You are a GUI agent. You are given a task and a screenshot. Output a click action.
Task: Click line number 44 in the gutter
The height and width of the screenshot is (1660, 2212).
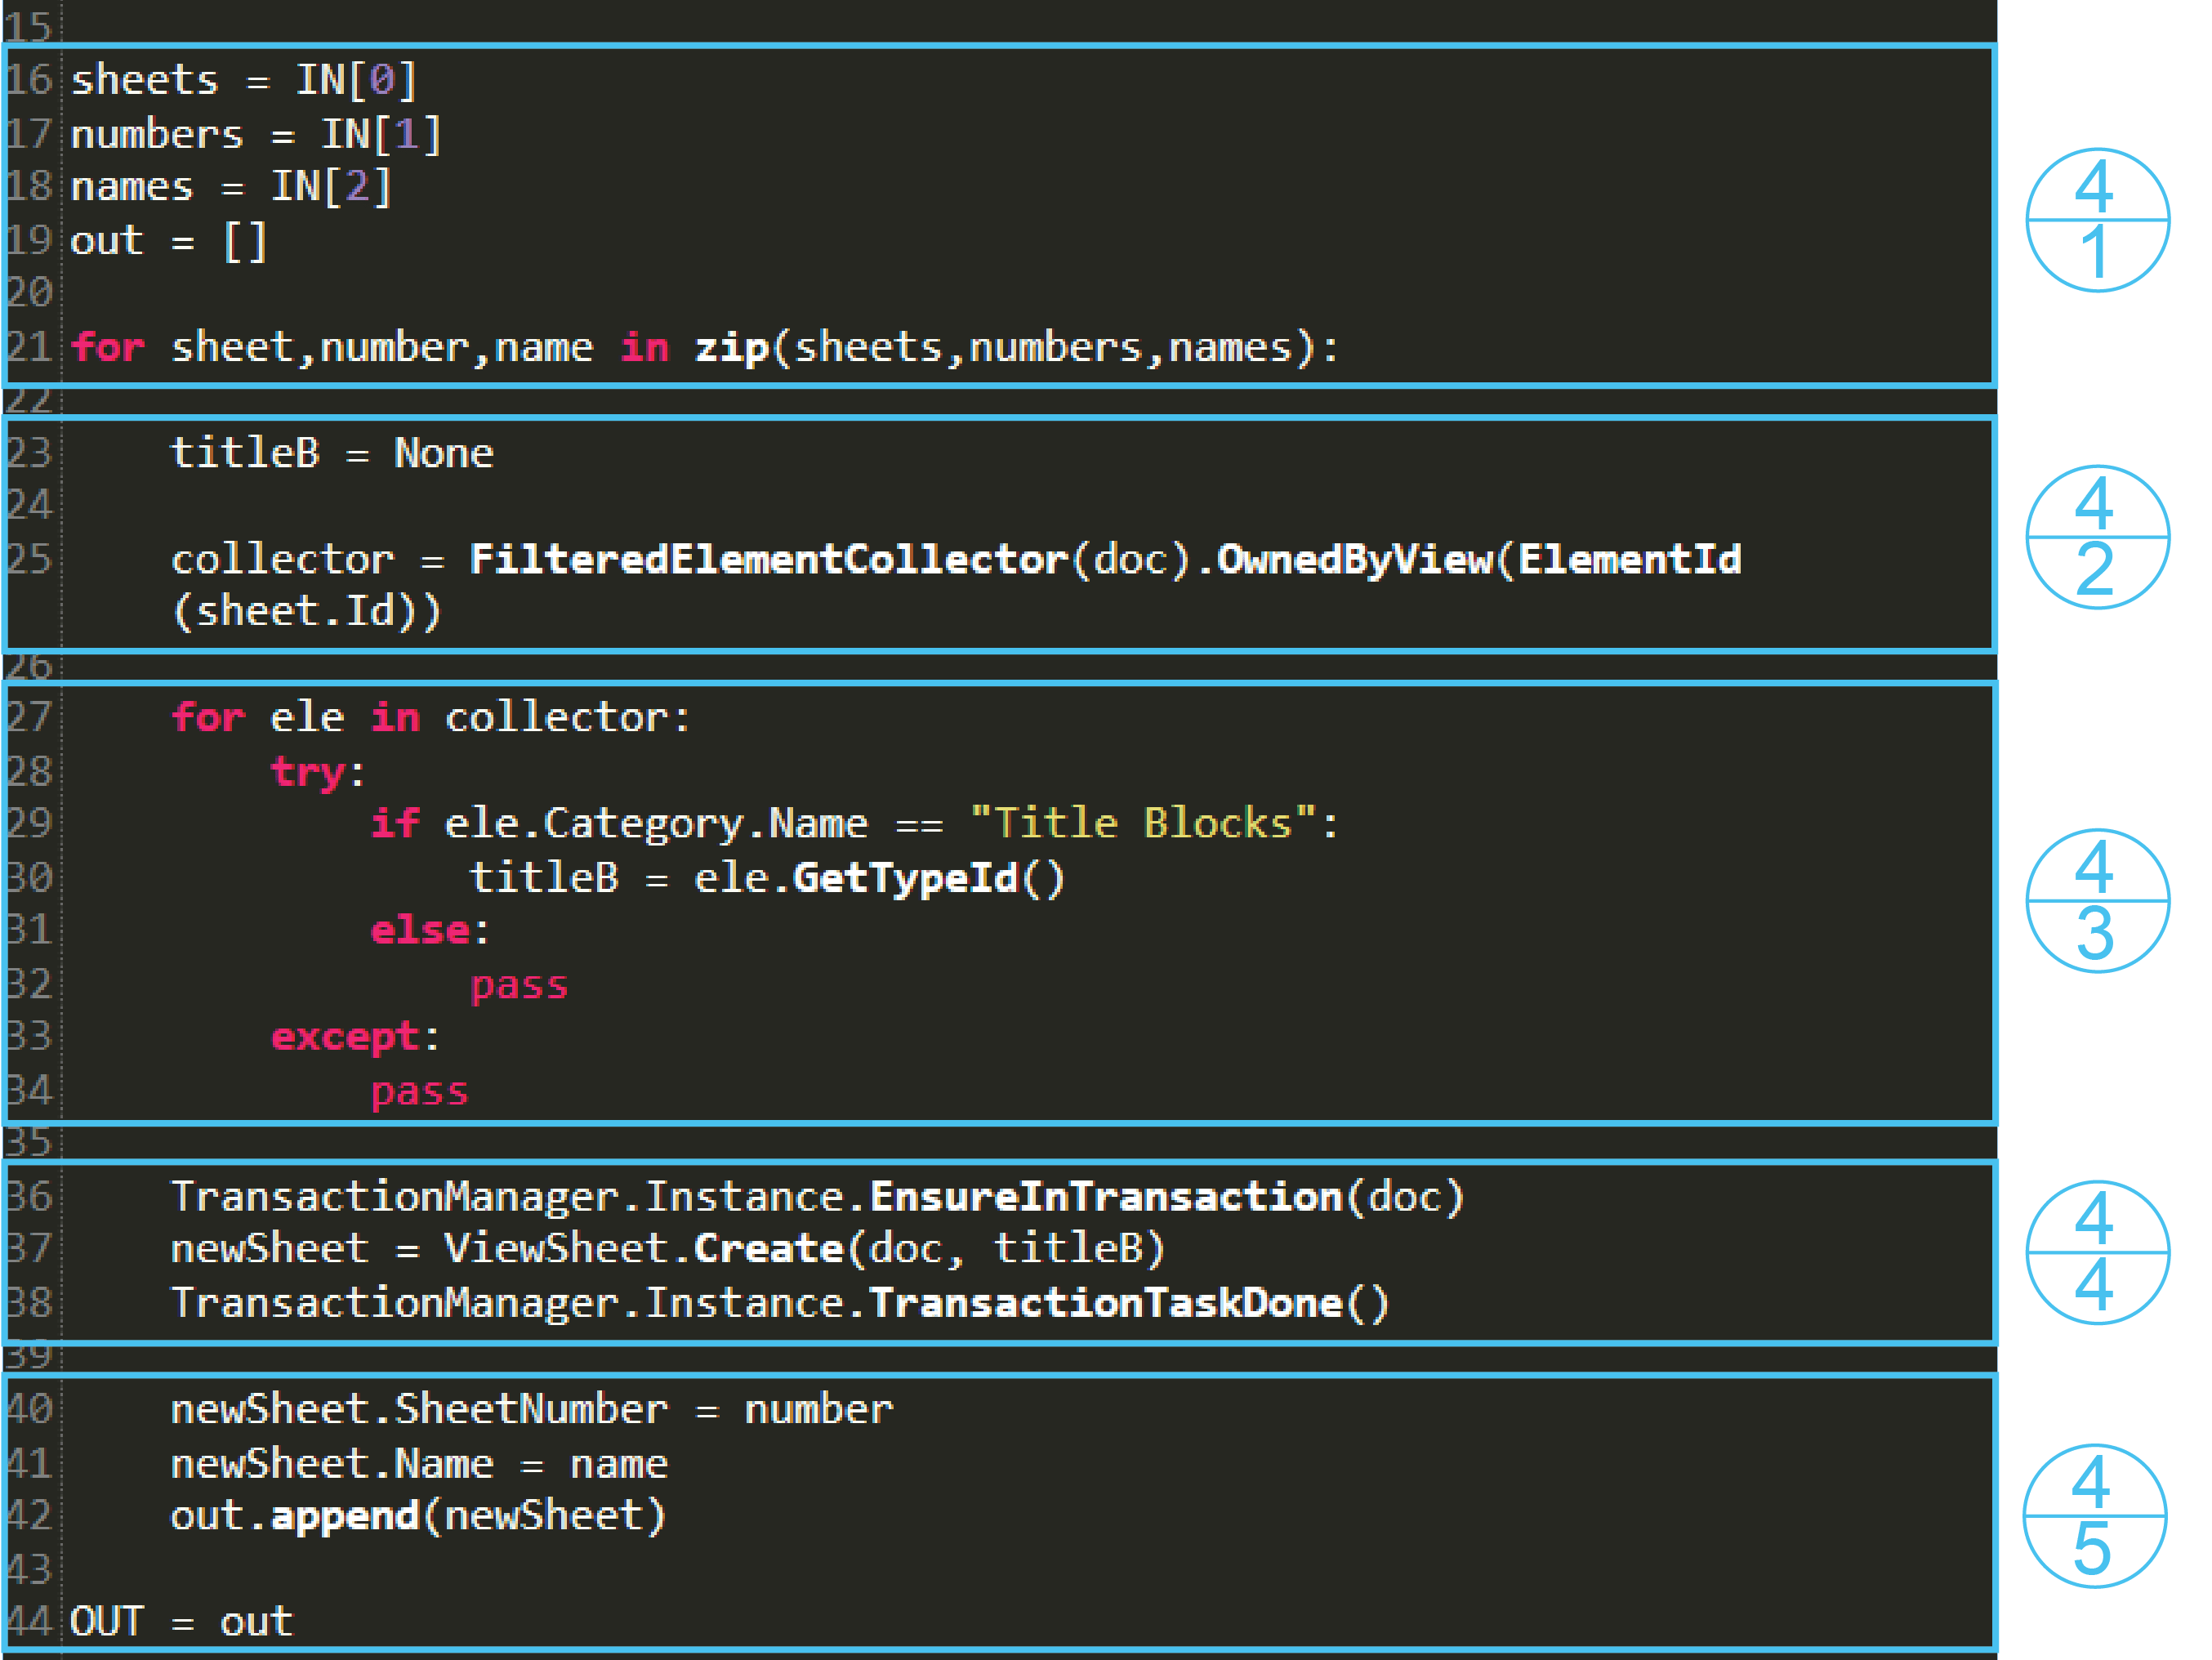[x=31, y=1622]
